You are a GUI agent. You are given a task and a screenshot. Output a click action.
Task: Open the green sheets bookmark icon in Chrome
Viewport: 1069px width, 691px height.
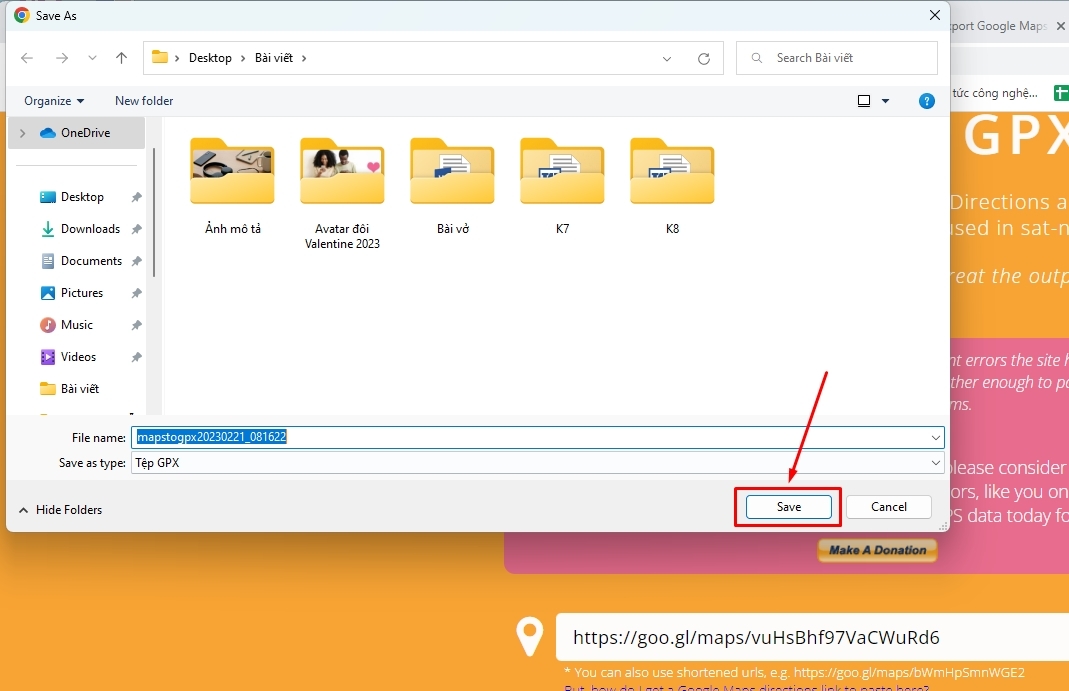click(1061, 93)
